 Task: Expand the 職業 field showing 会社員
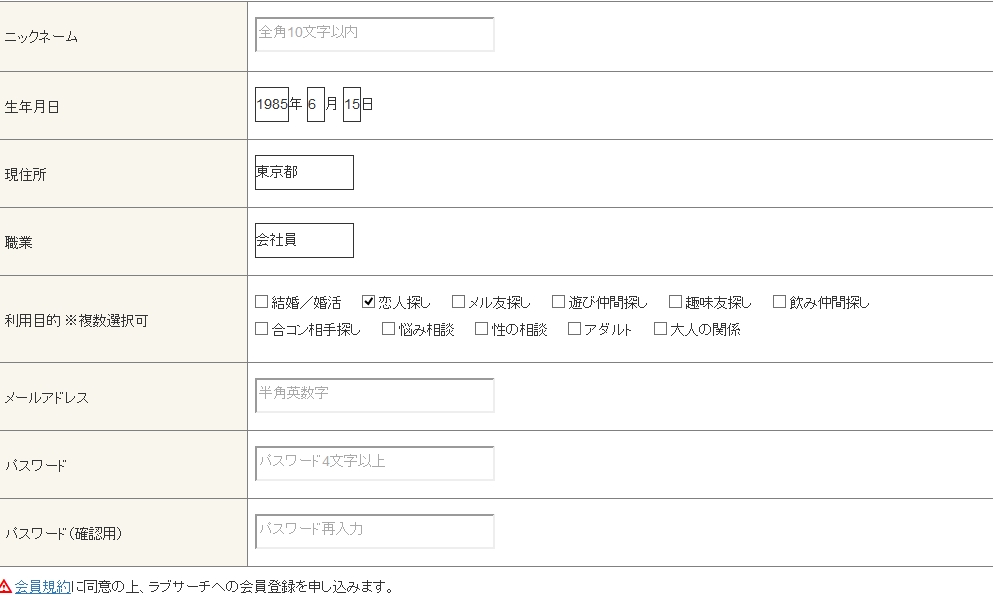304,240
